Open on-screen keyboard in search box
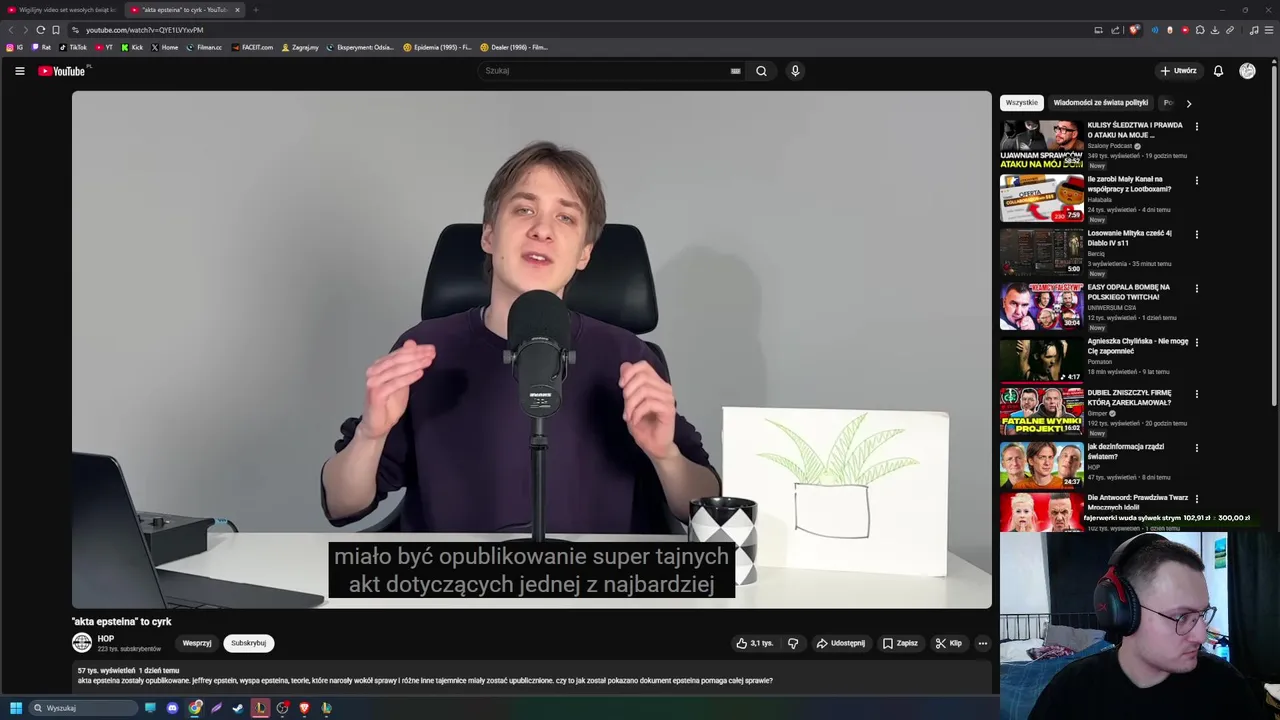This screenshot has height=720, width=1280. pos(735,71)
